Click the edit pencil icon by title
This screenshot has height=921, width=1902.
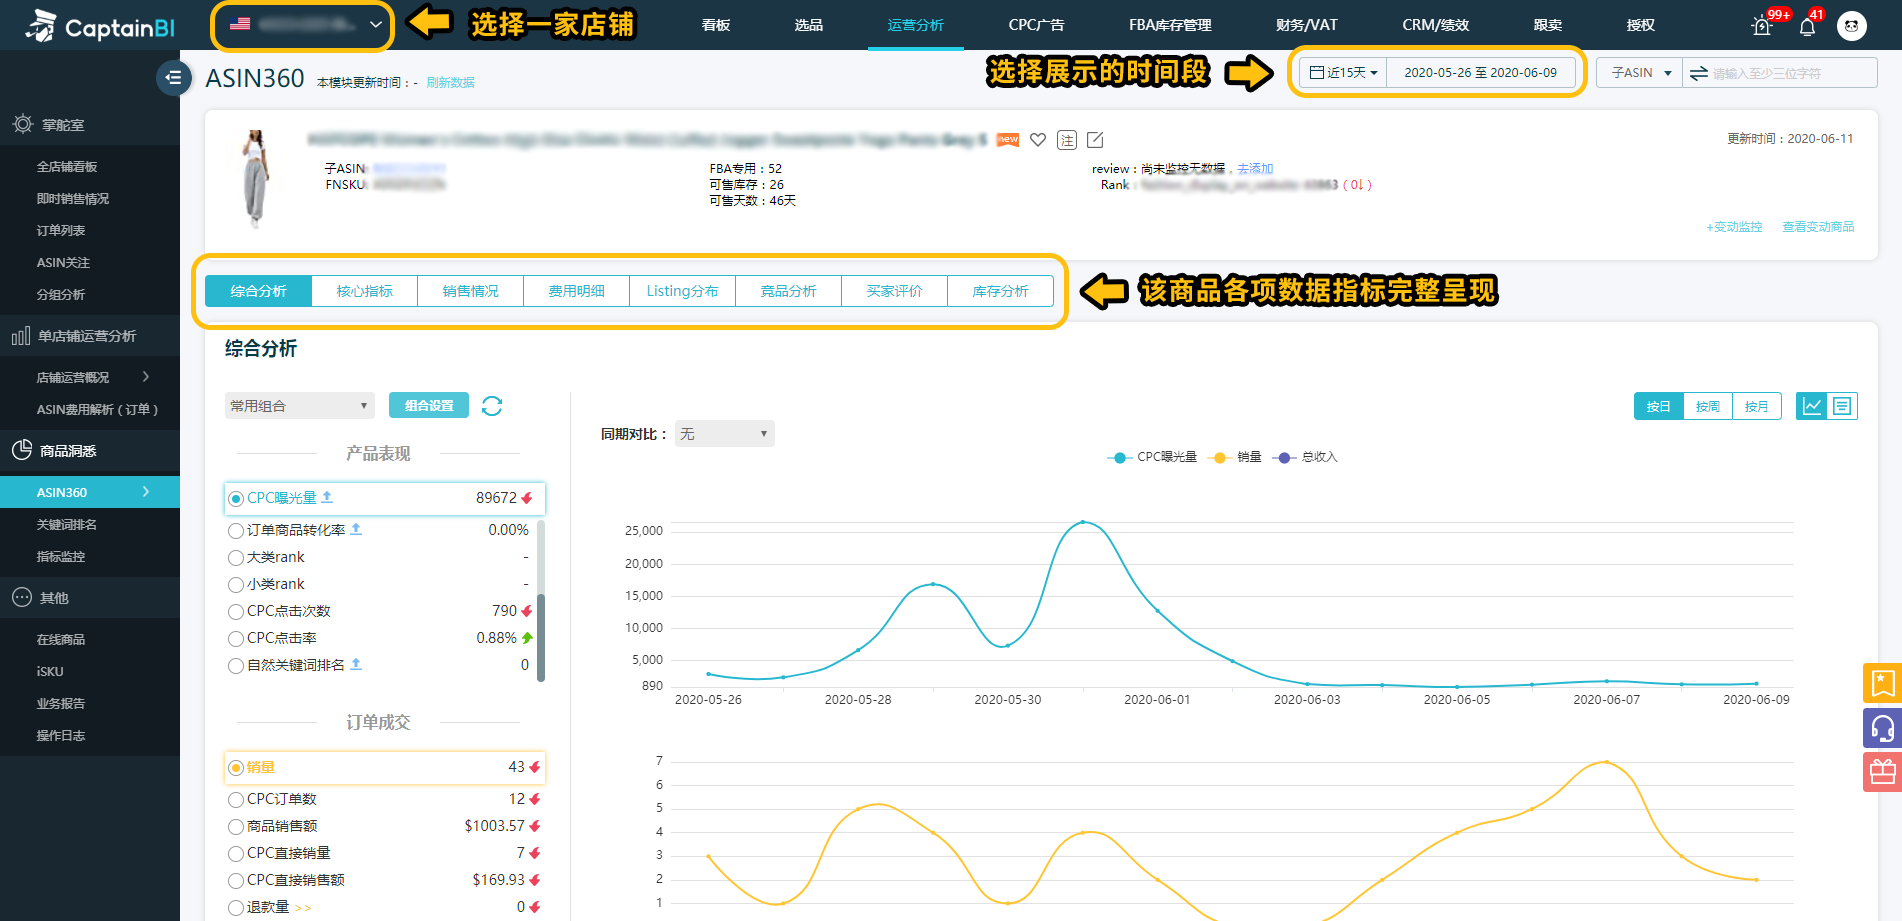(1095, 140)
